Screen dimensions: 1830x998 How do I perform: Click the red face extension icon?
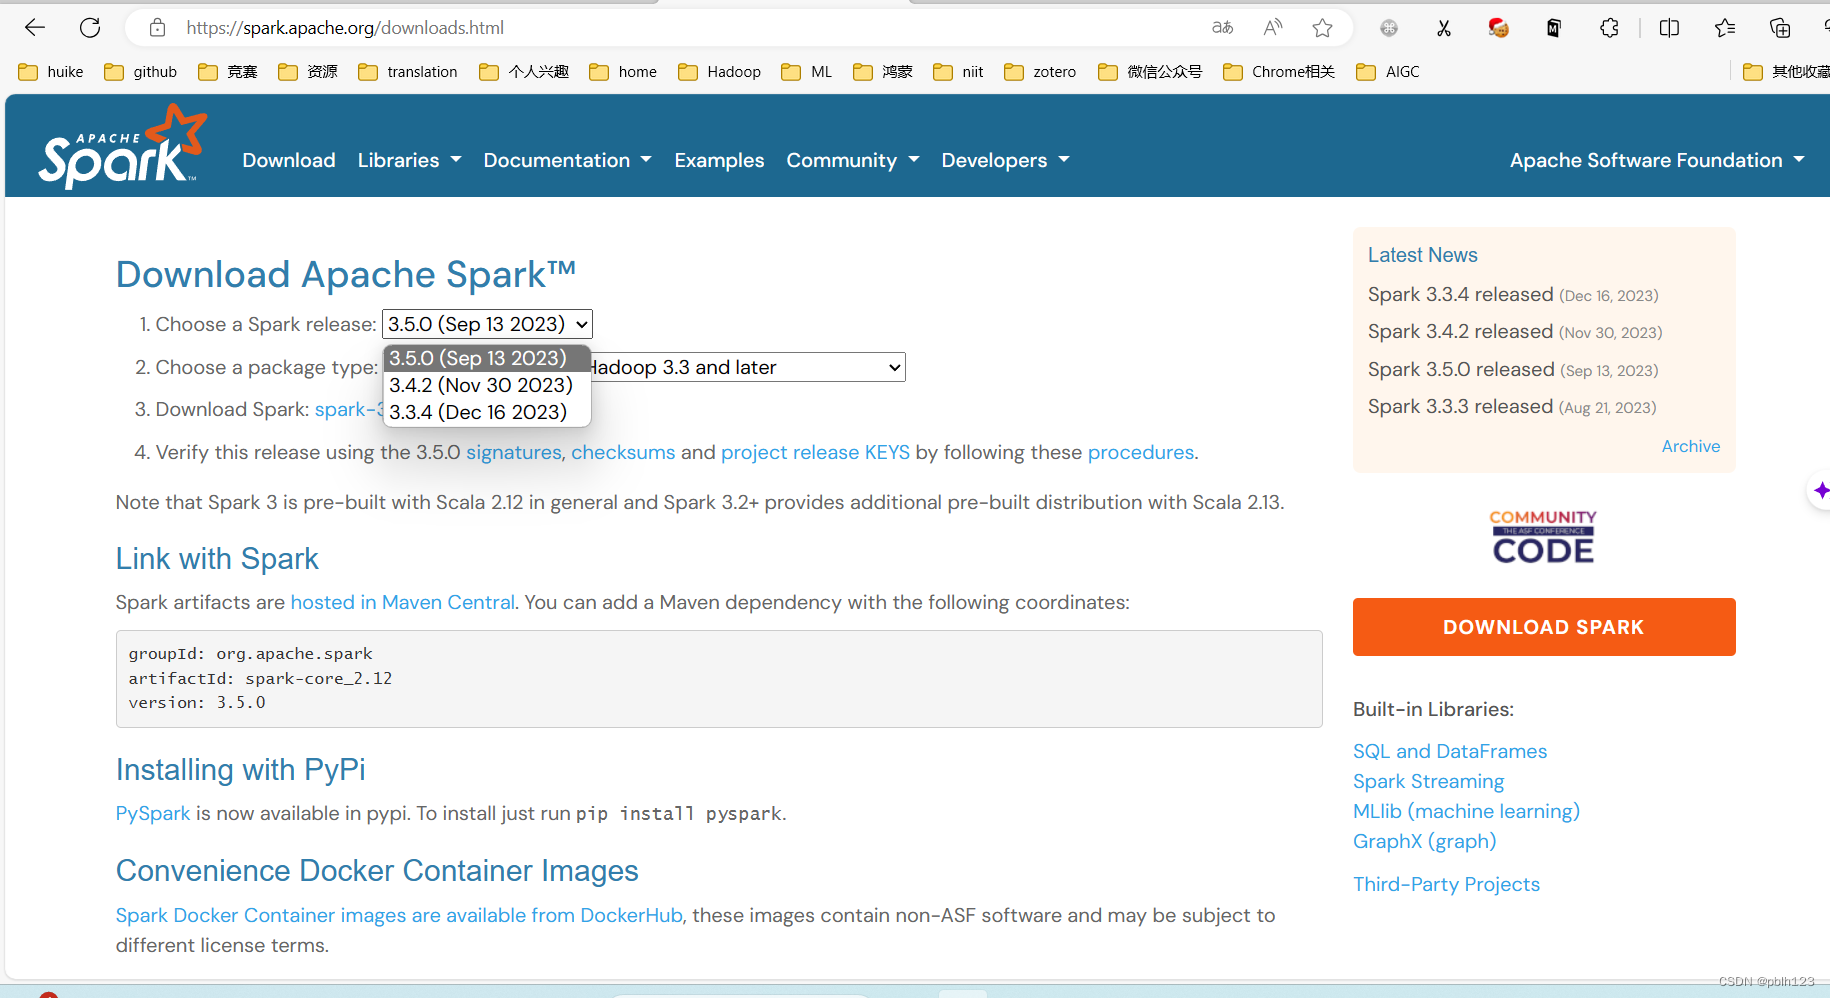[x=1498, y=28]
